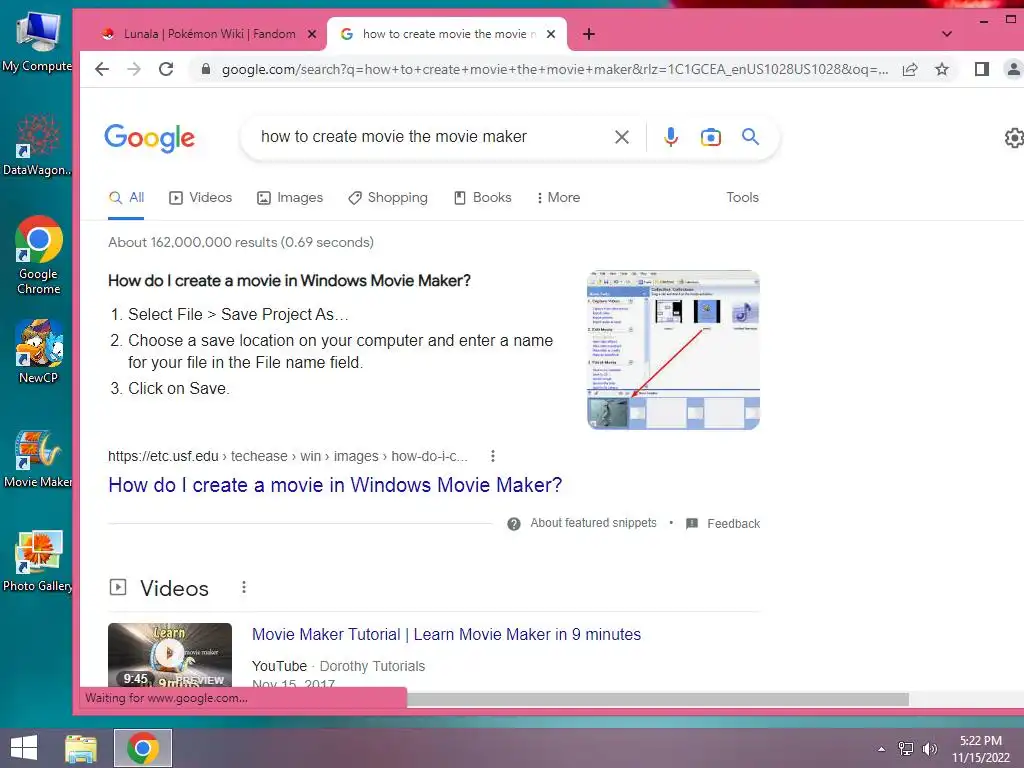Open the taskbar clock and date
The image size is (1024, 768).
[x=981, y=749]
